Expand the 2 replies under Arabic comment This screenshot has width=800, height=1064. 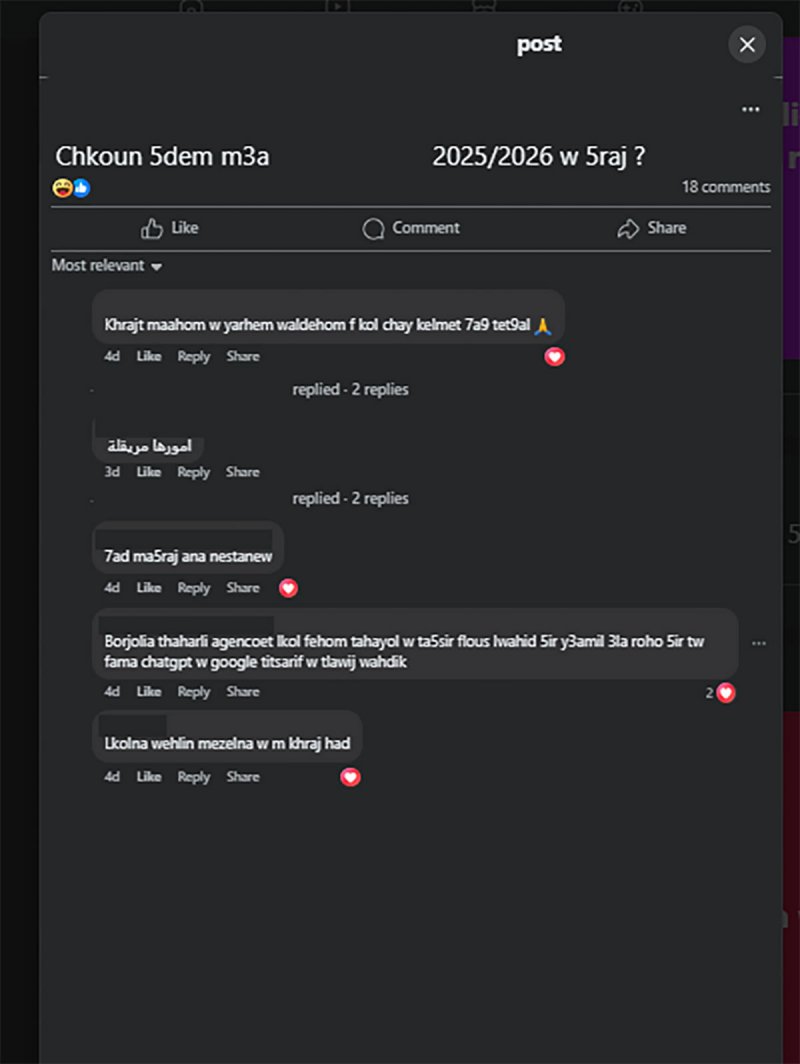[350, 498]
